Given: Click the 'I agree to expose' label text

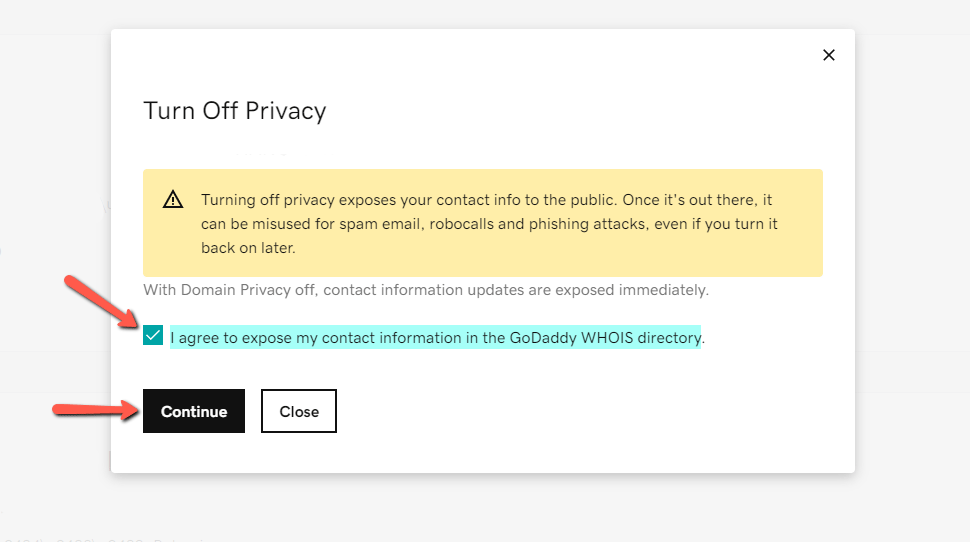Looking at the screenshot, I should click(x=300, y=338).
